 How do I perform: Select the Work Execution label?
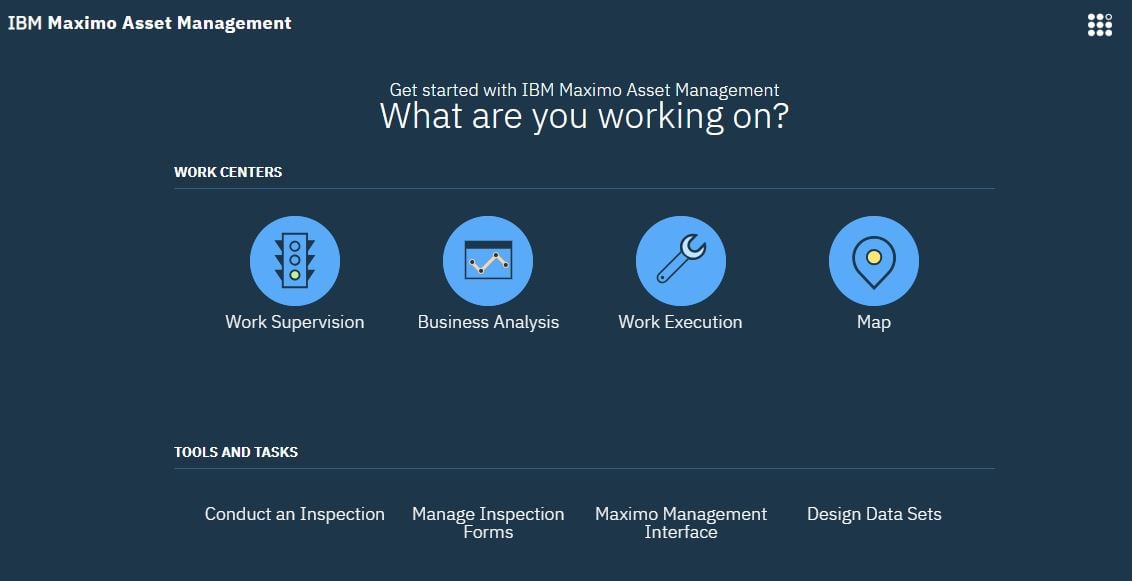[681, 322]
